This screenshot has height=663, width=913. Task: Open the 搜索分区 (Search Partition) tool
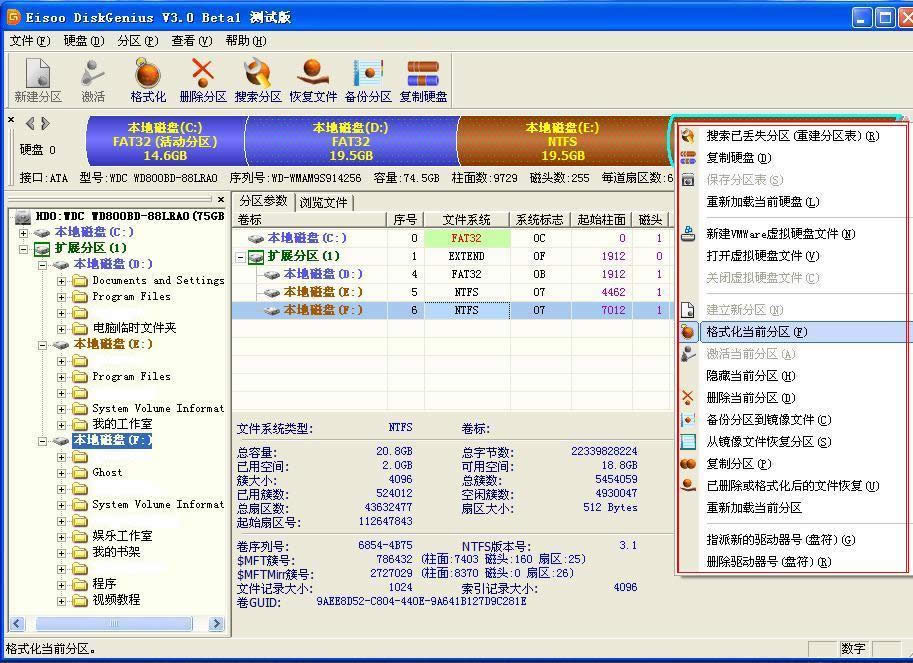(x=257, y=79)
